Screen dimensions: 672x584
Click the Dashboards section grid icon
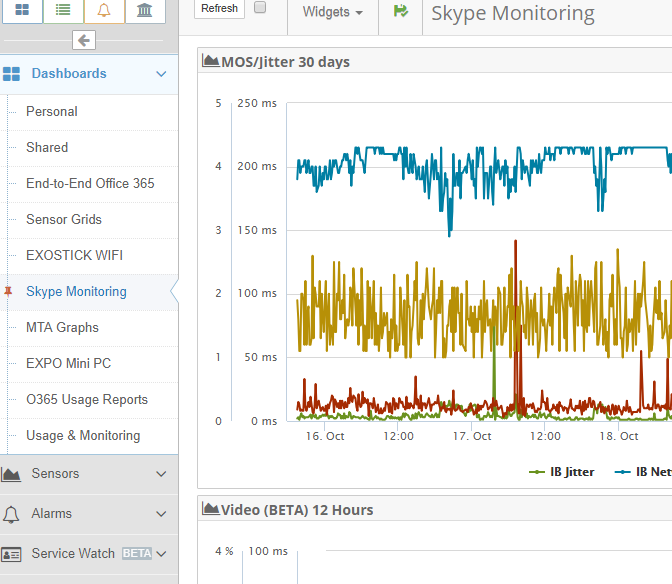click(11, 74)
